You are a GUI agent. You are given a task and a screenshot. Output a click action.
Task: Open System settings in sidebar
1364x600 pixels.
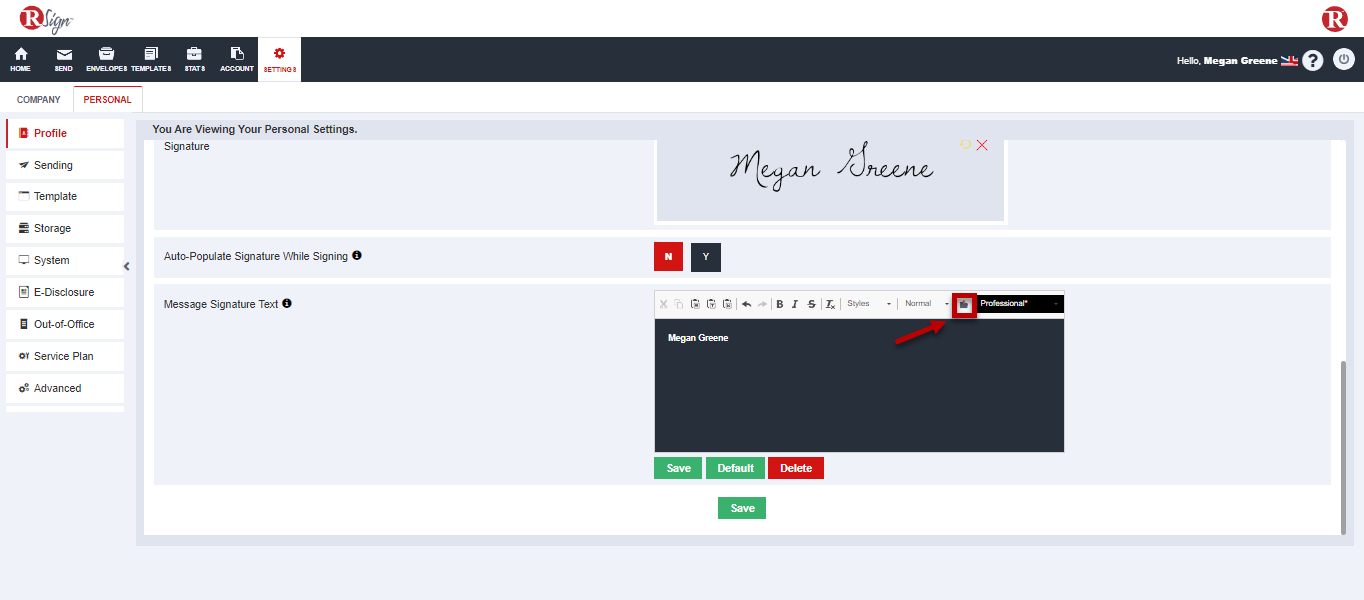click(65, 260)
